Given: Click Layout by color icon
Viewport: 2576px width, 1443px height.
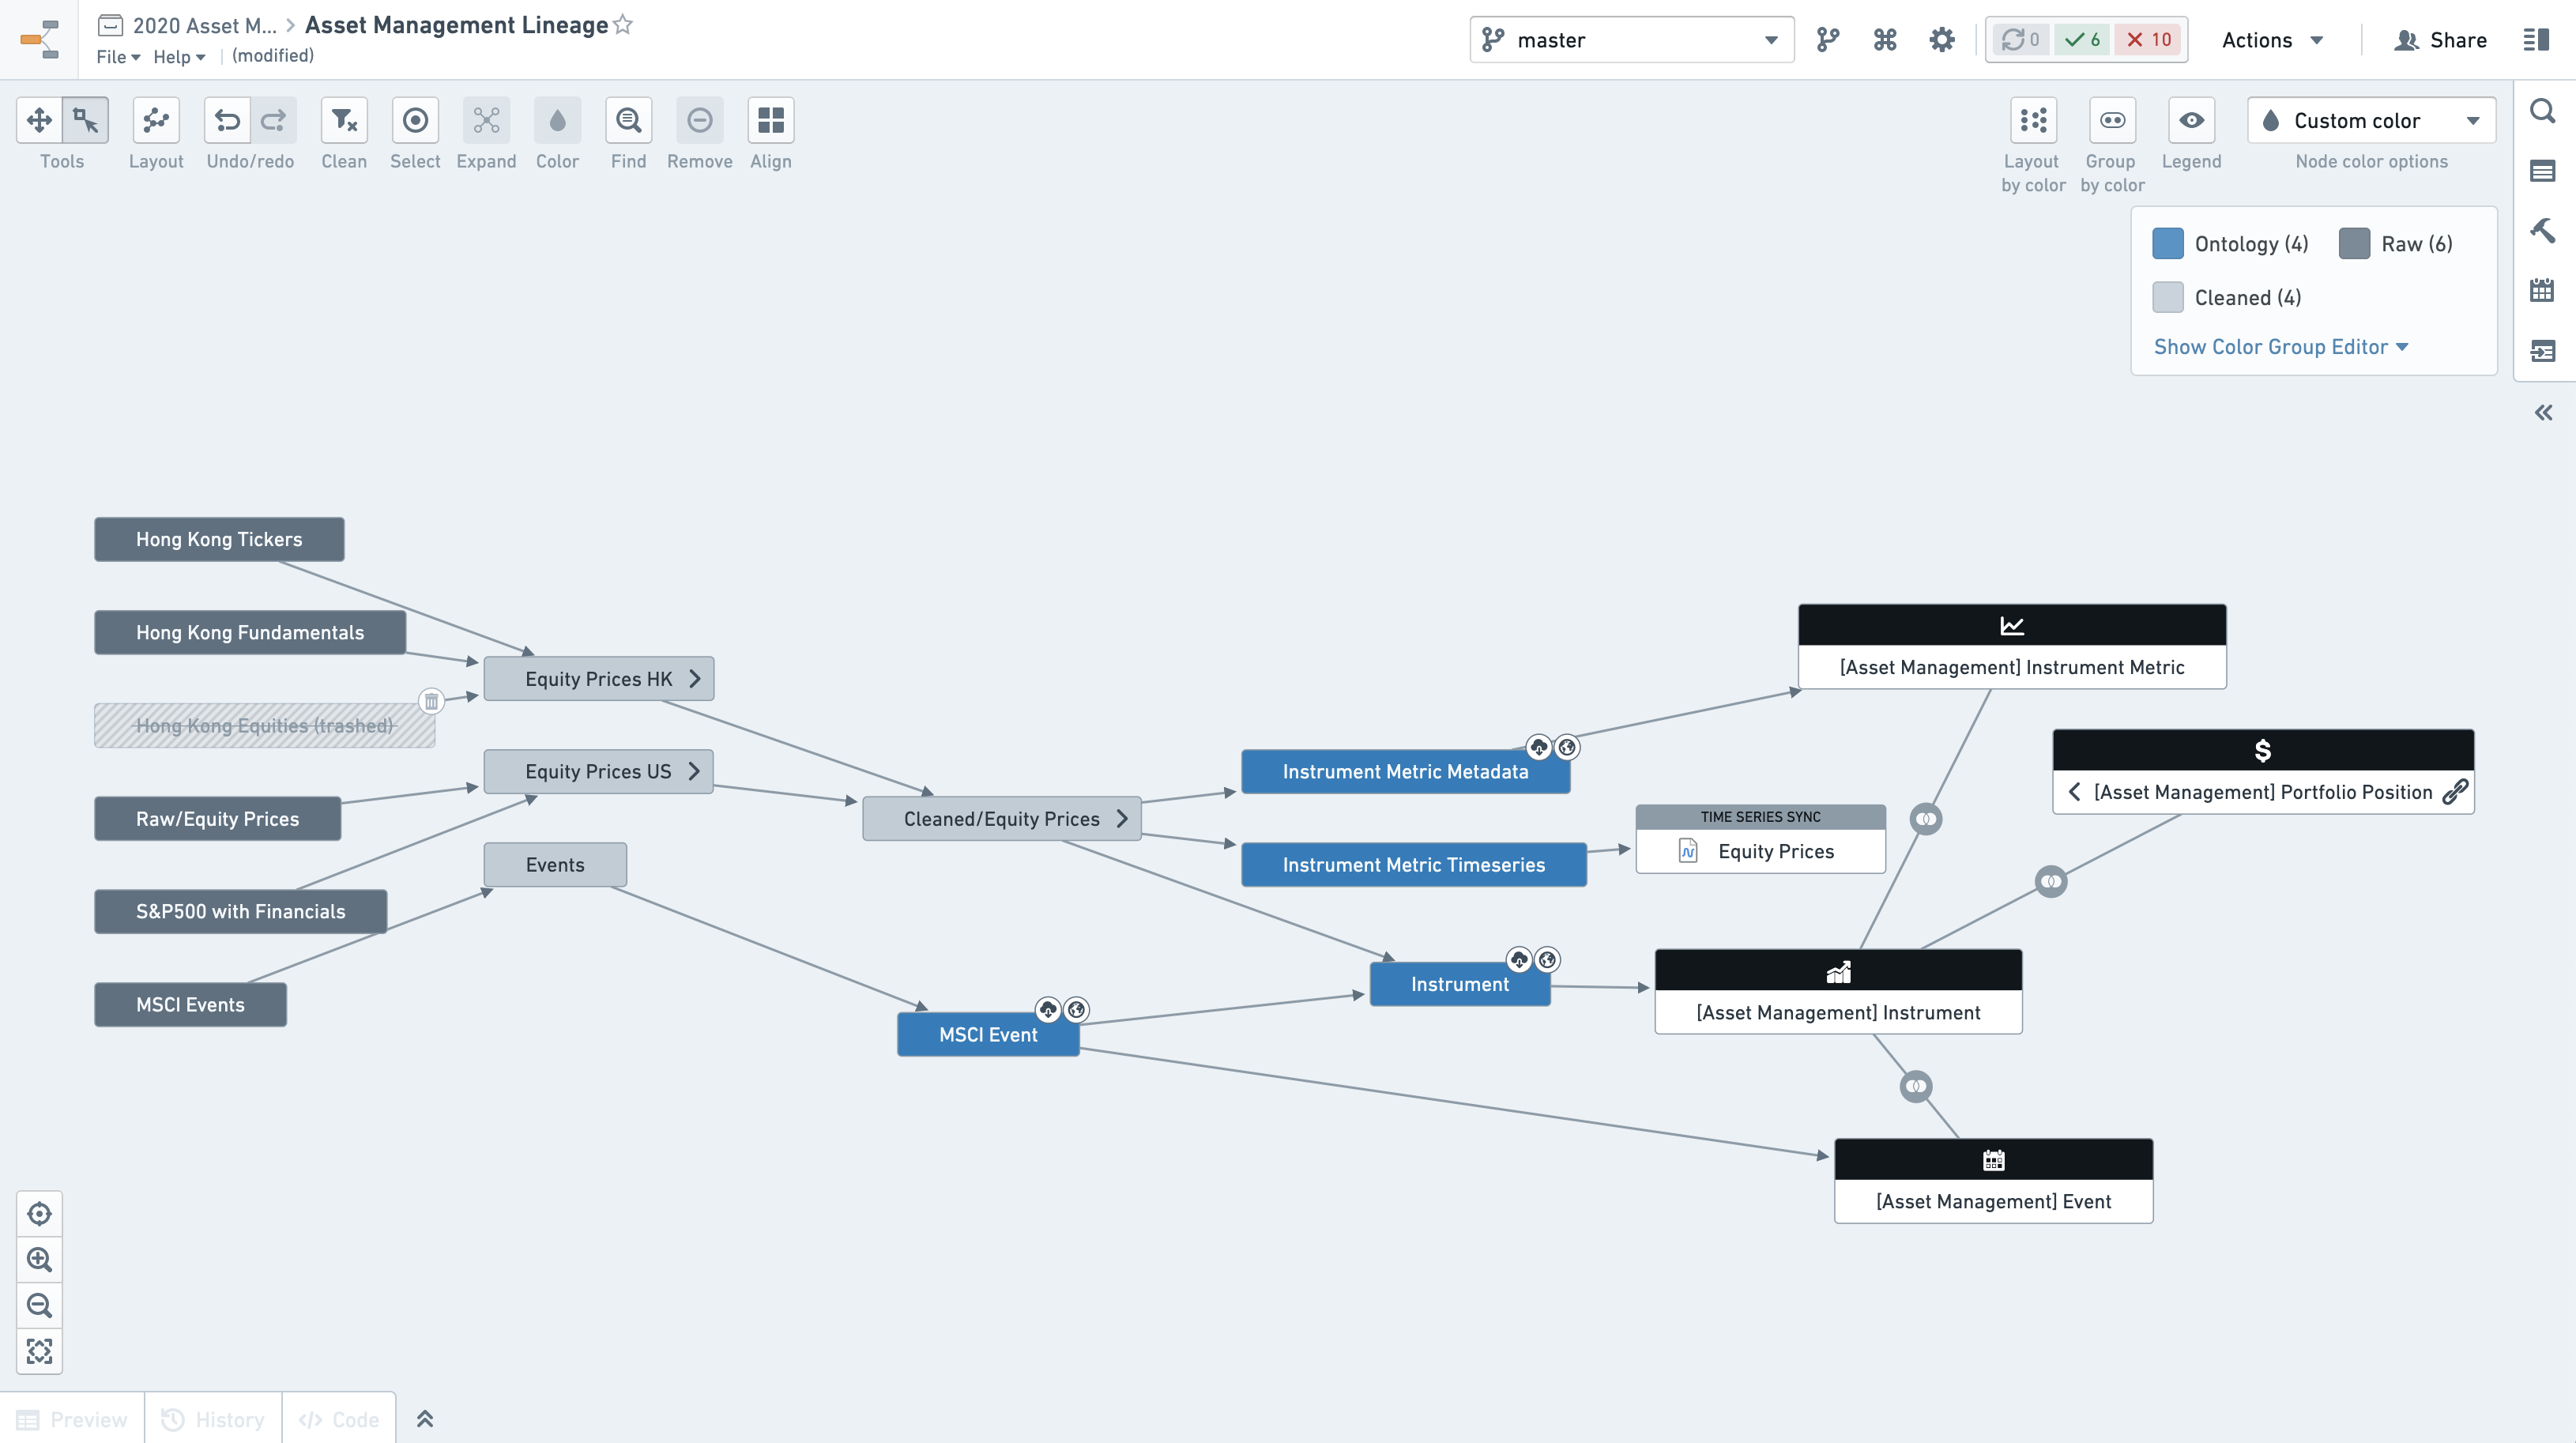Looking at the screenshot, I should [2033, 121].
